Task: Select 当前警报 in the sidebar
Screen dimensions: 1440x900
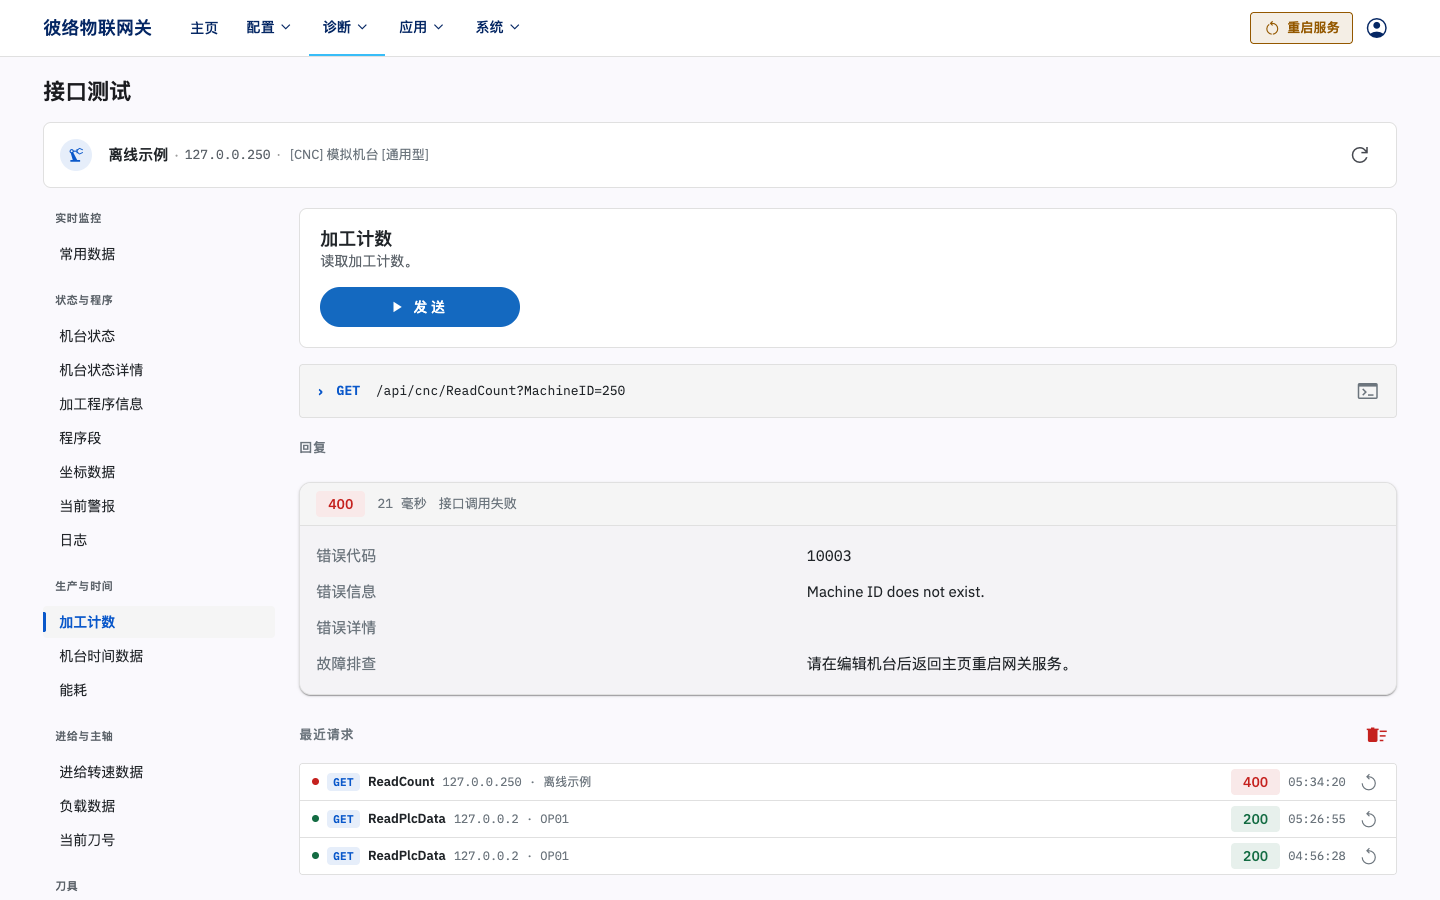Action: (159, 506)
